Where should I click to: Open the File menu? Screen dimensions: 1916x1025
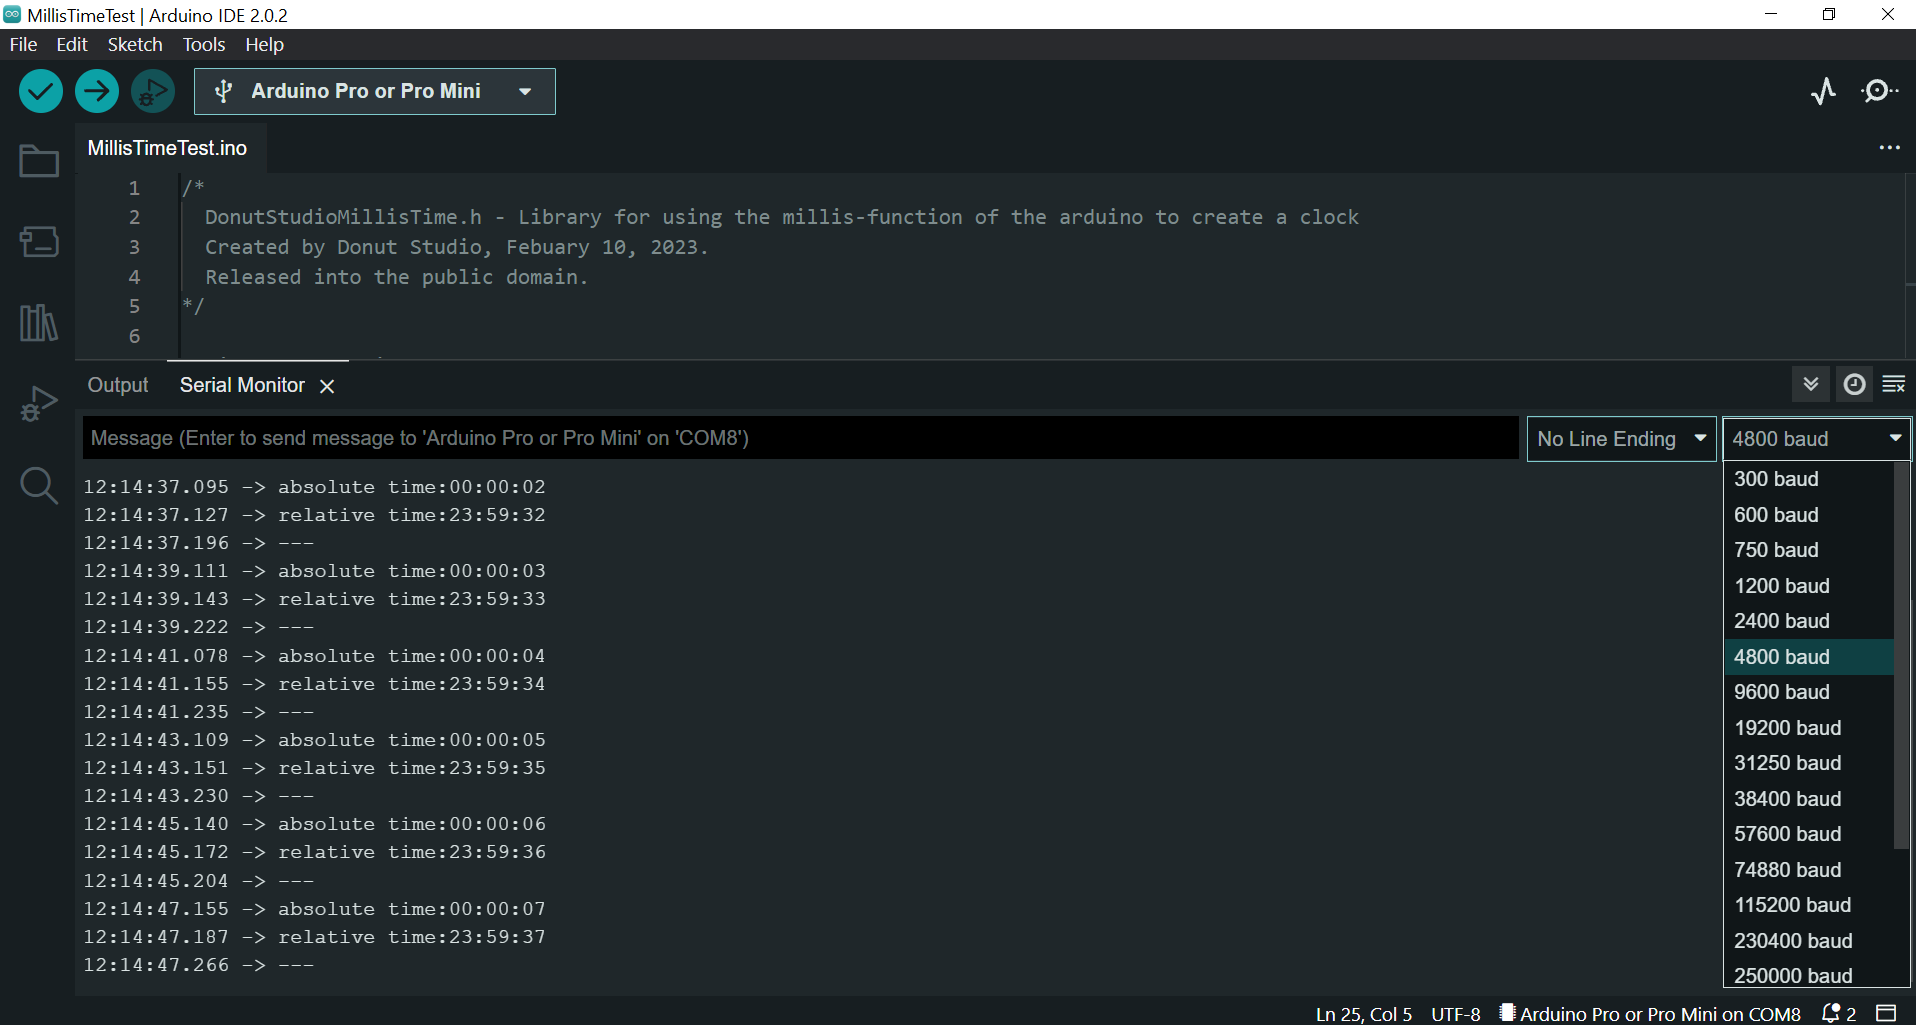coord(23,45)
